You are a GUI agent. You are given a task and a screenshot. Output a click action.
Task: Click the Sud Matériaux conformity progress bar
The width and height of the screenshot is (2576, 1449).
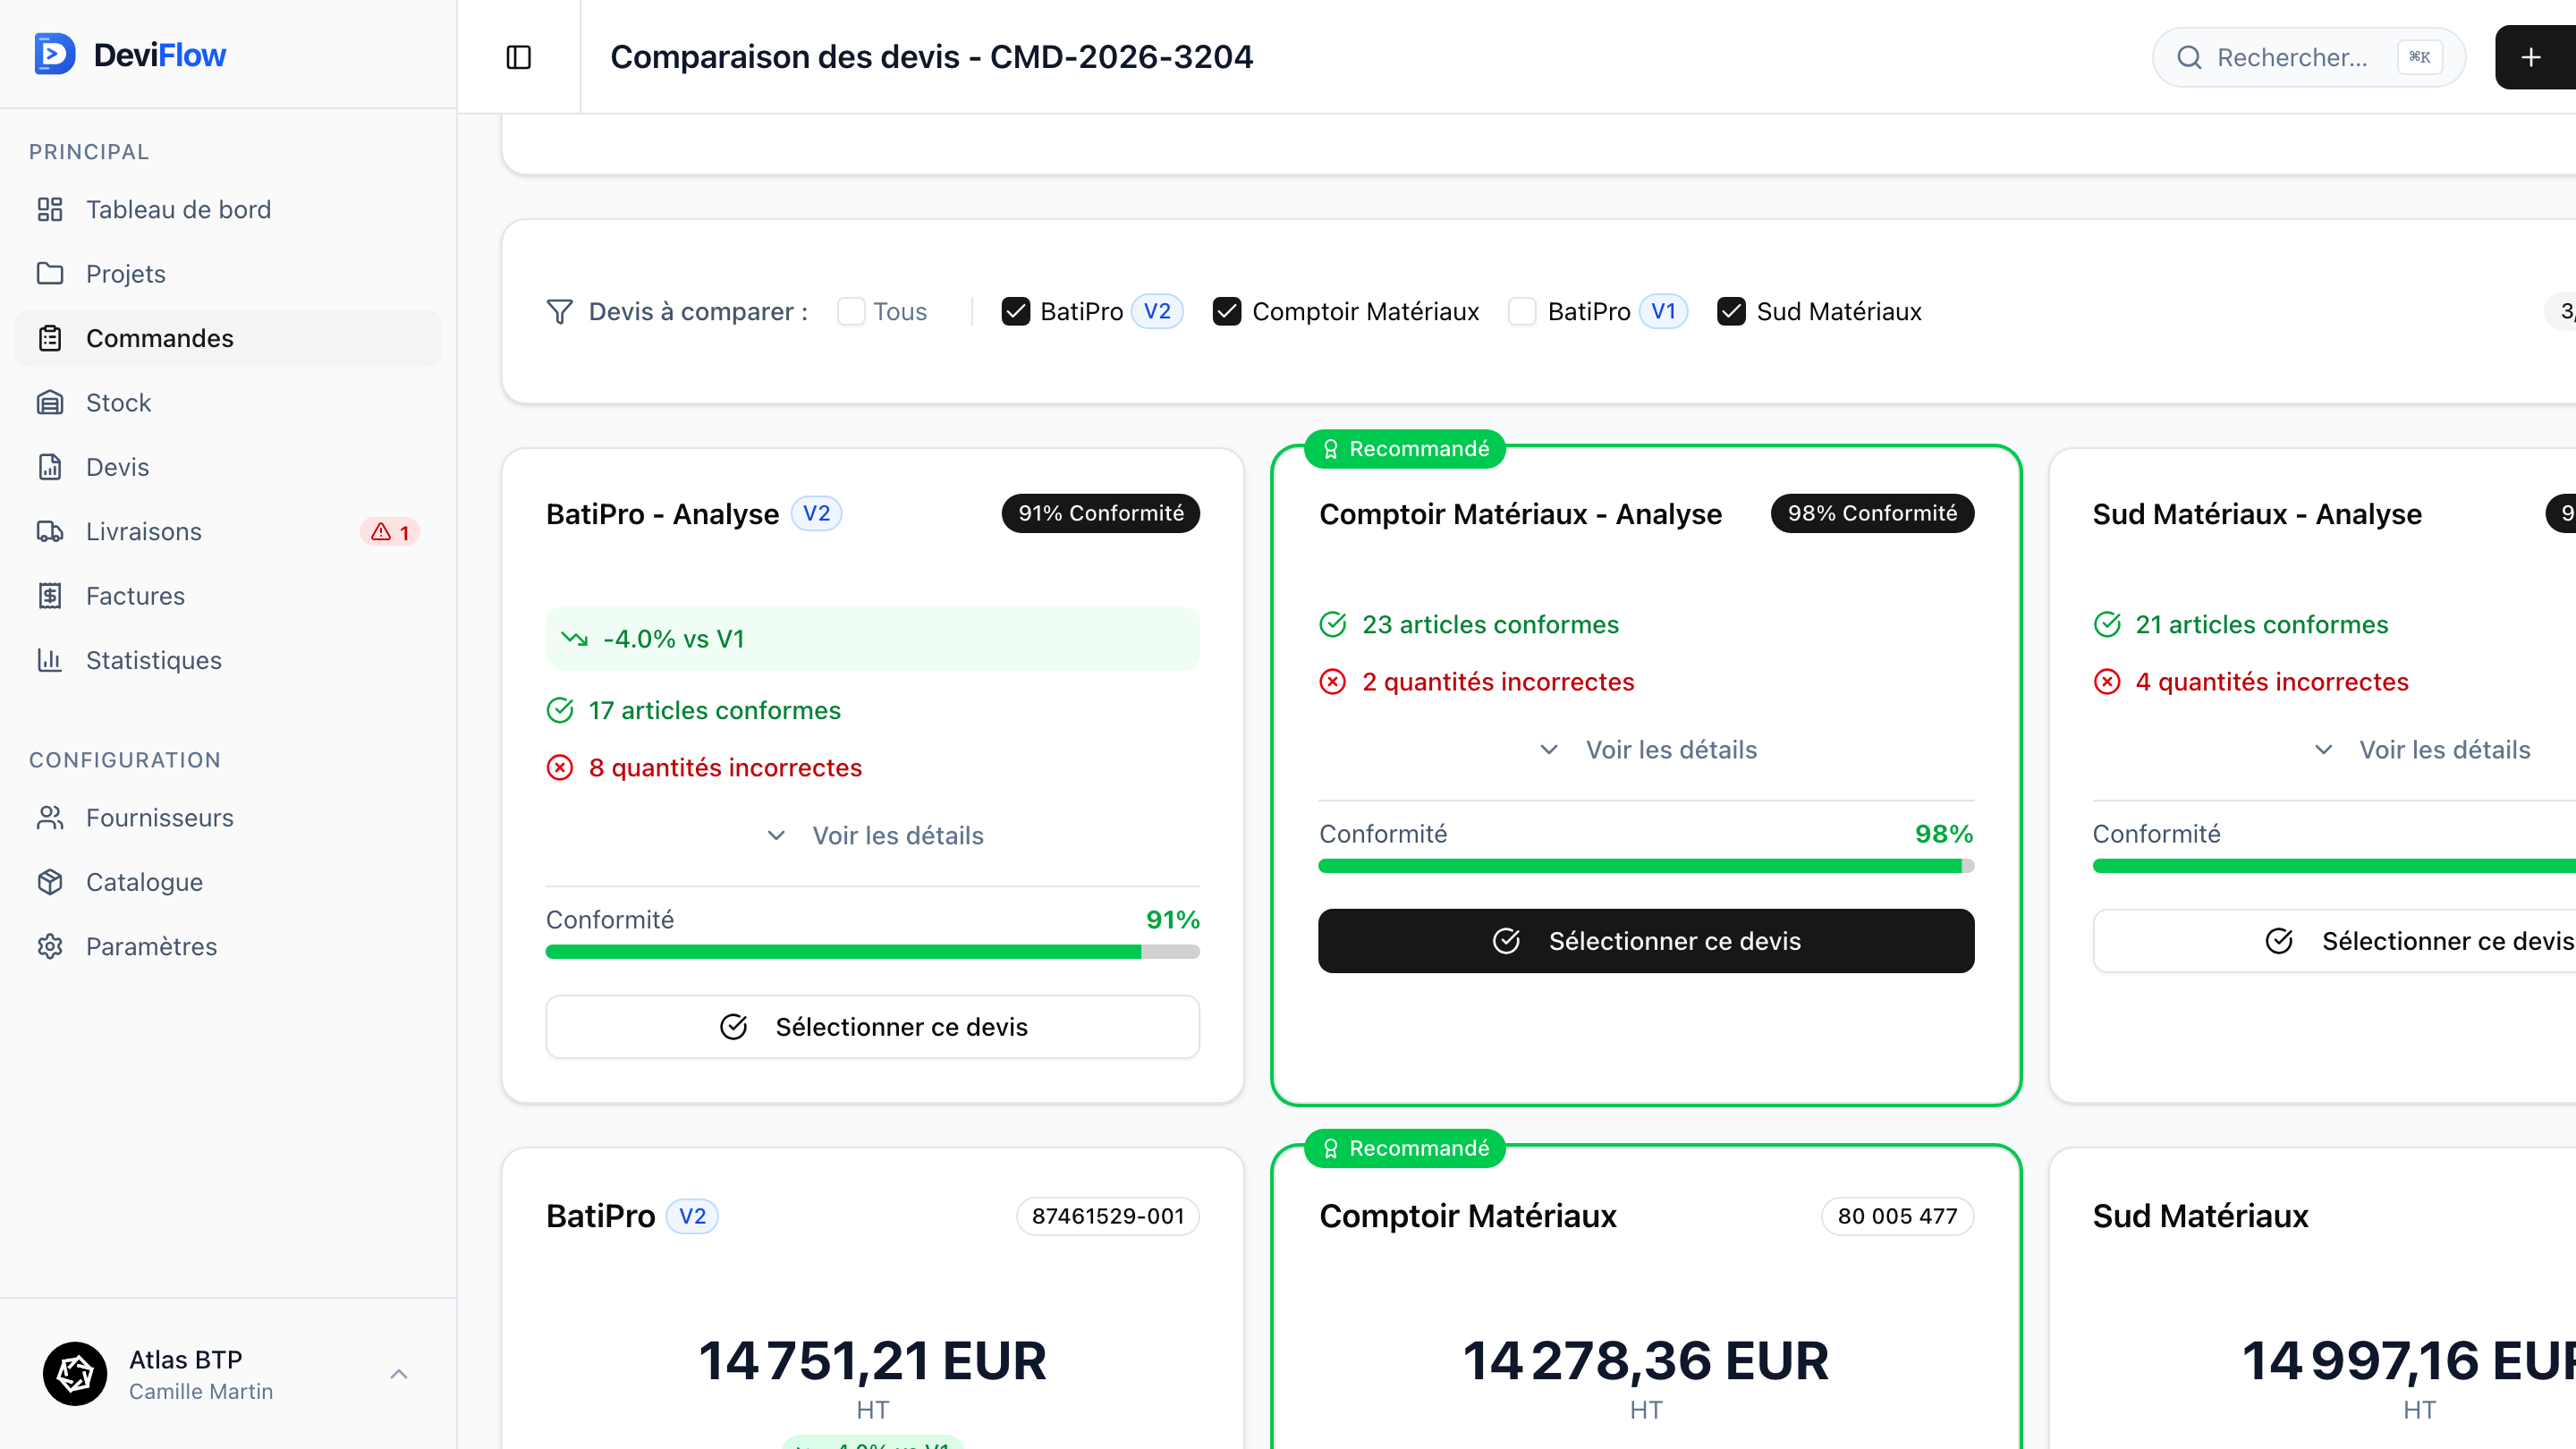pos(2334,865)
